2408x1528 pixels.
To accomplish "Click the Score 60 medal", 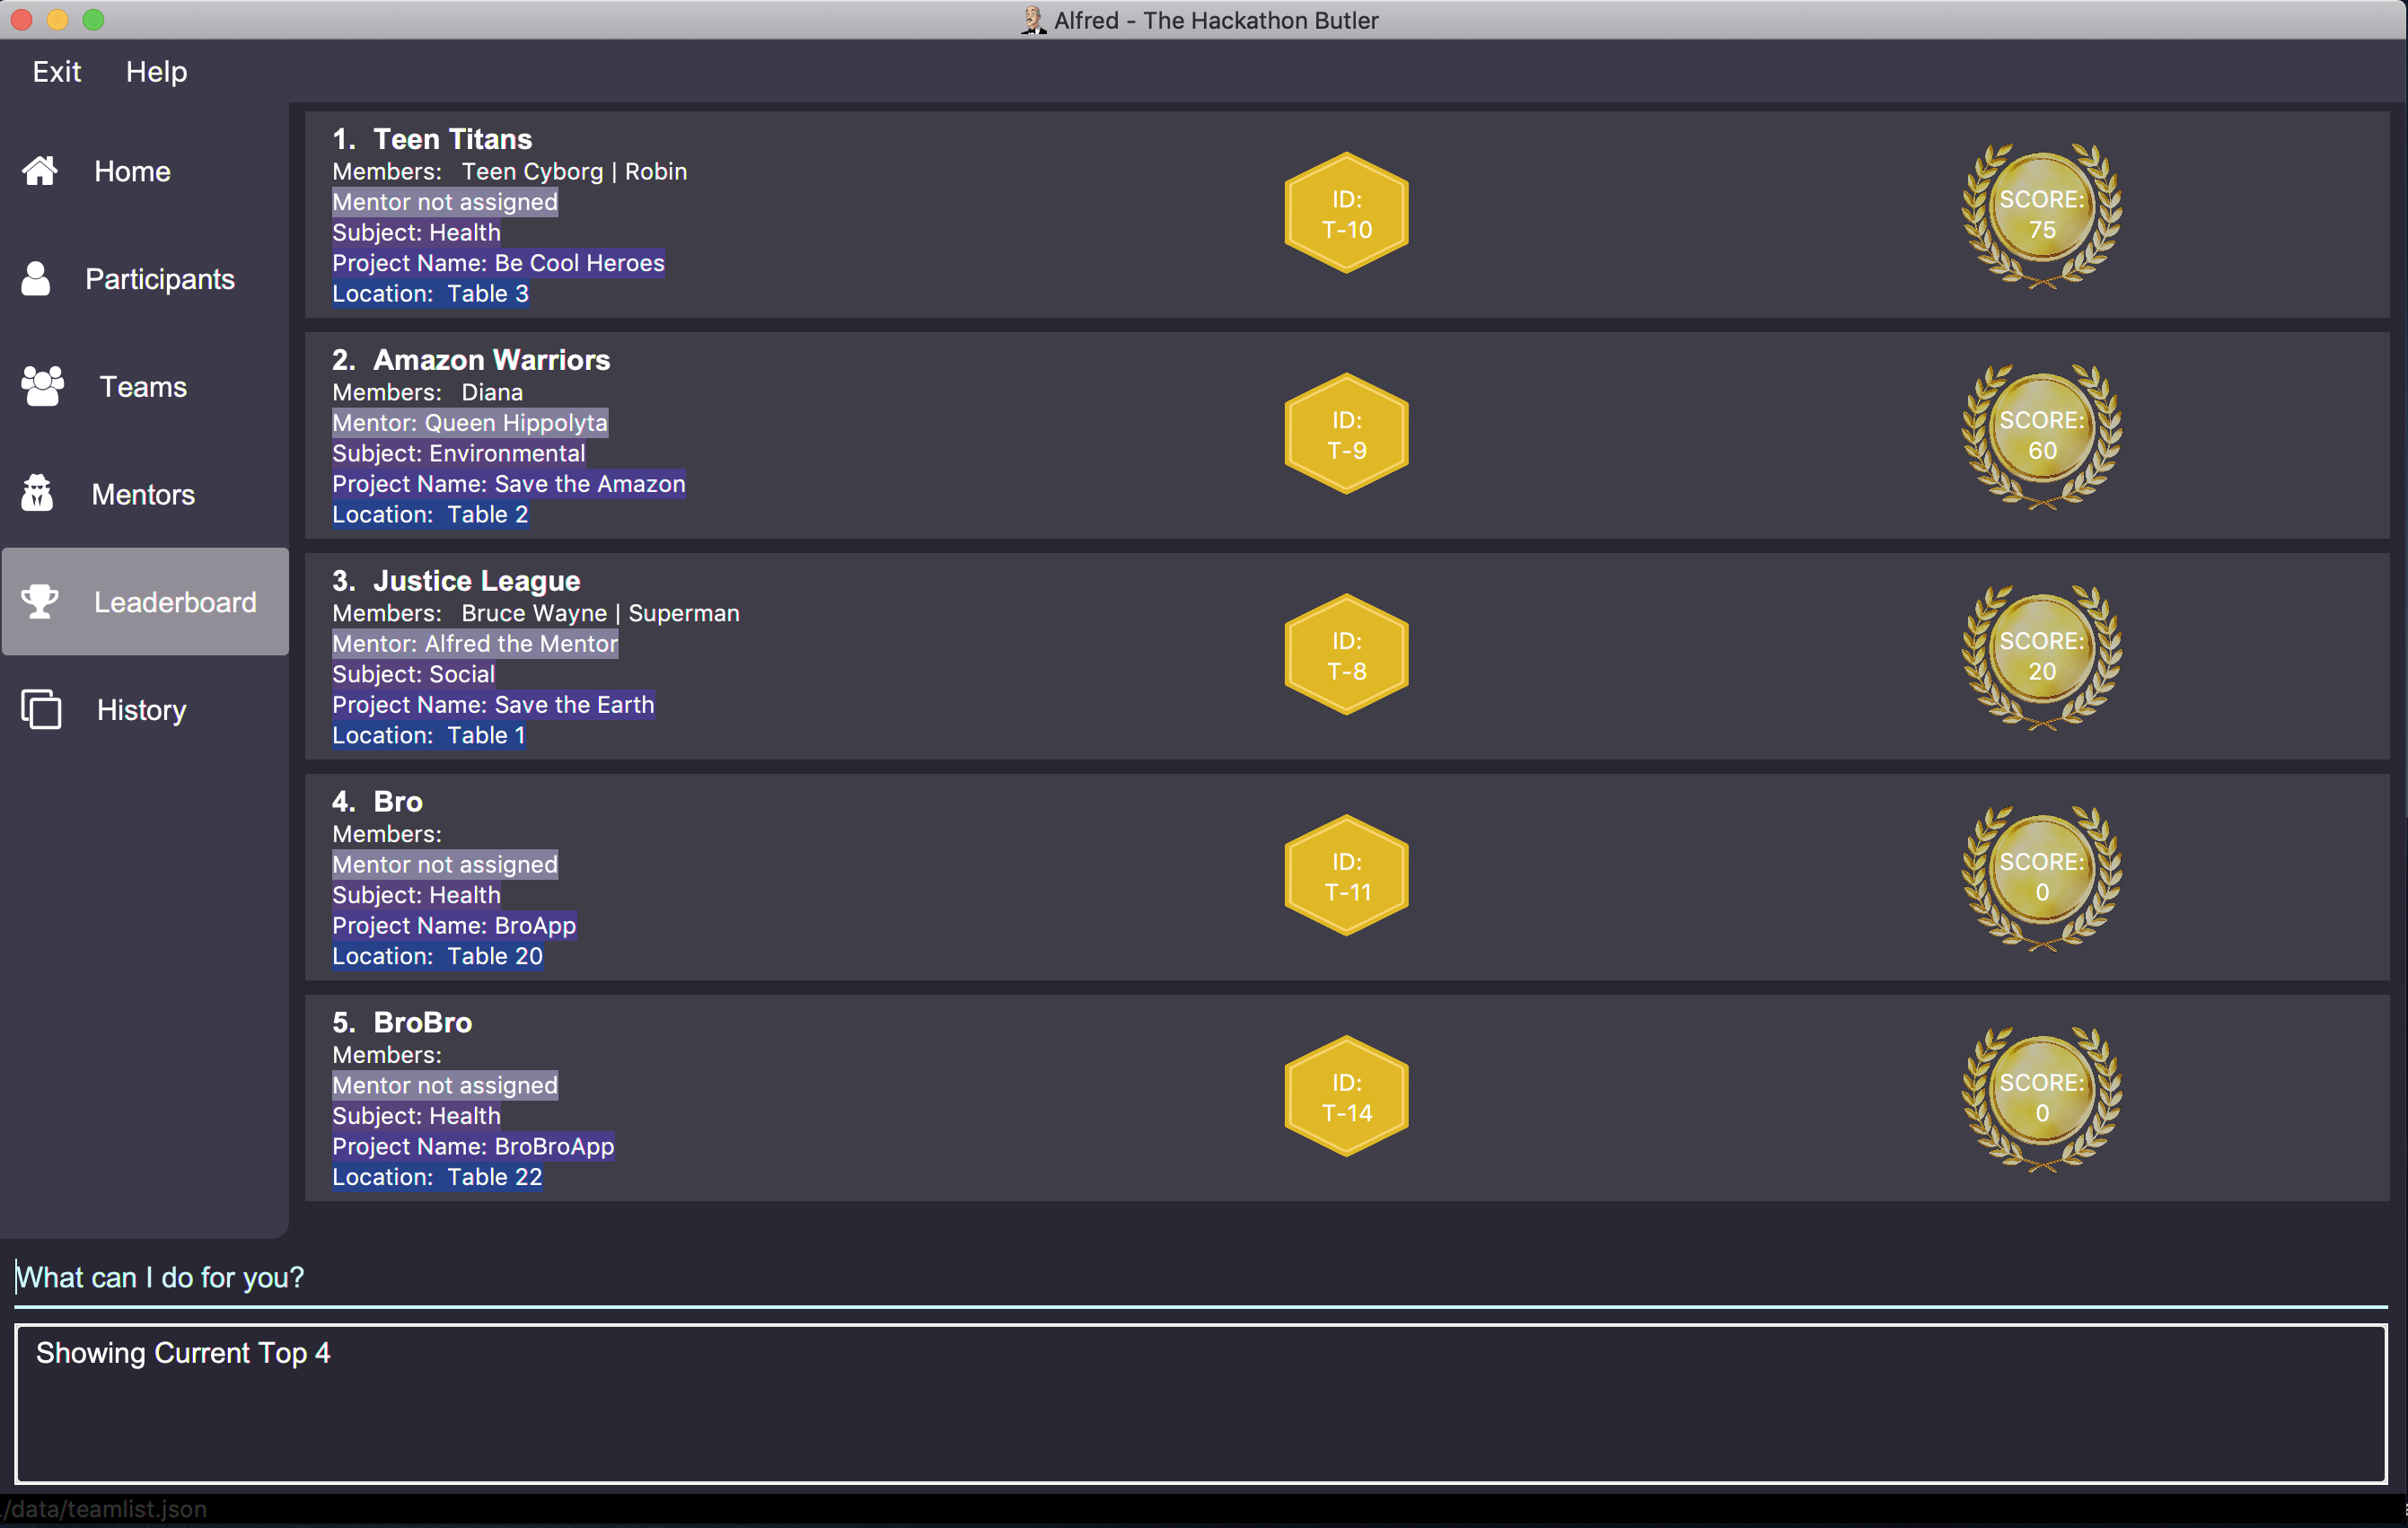I will click(x=2042, y=436).
